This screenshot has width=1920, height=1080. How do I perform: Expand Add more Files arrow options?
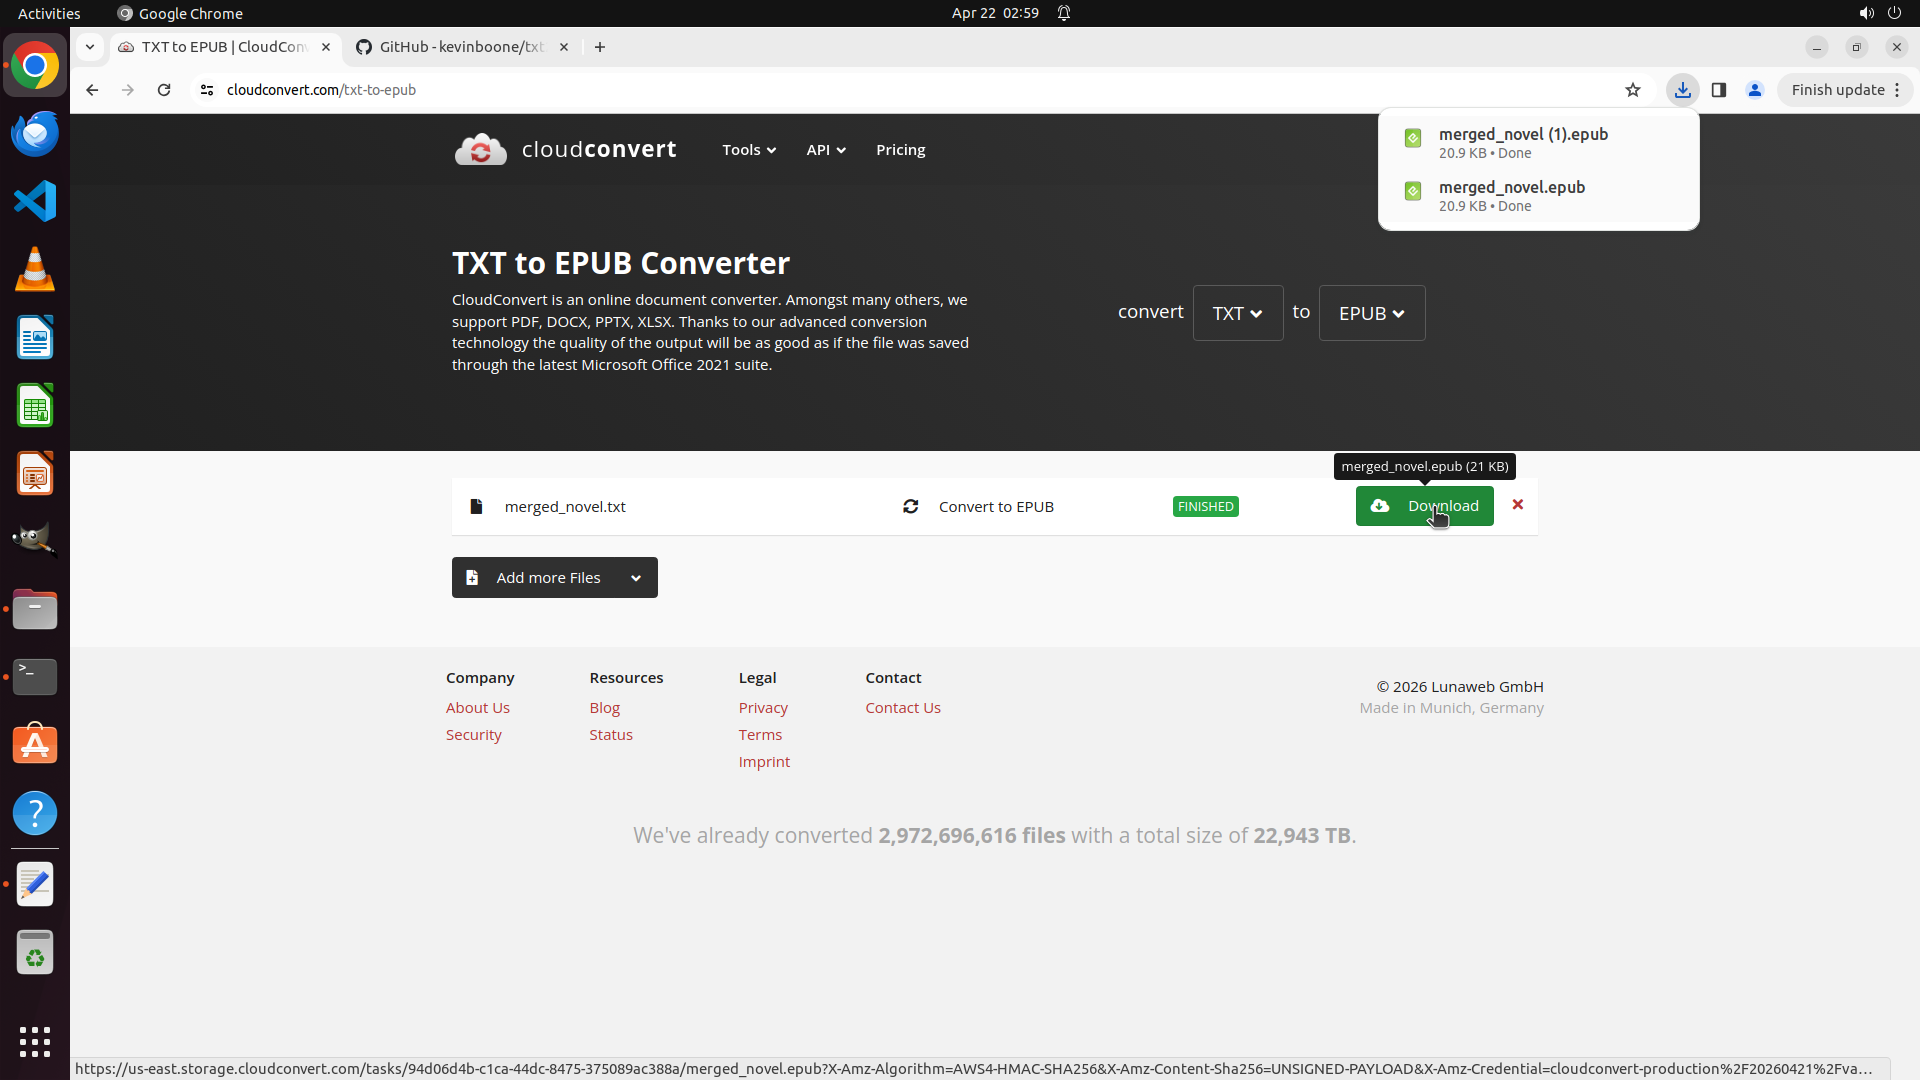(636, 578)
